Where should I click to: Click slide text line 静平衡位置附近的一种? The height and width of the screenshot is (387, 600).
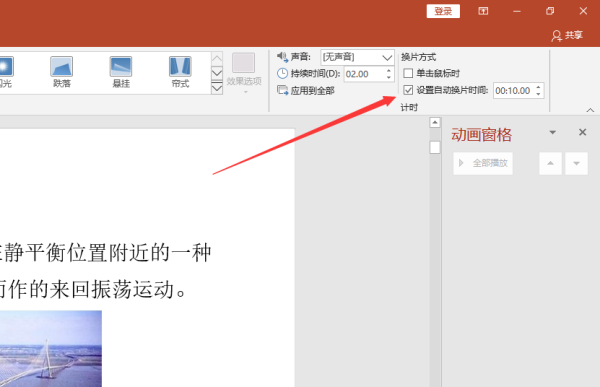[x=108, y=253]
